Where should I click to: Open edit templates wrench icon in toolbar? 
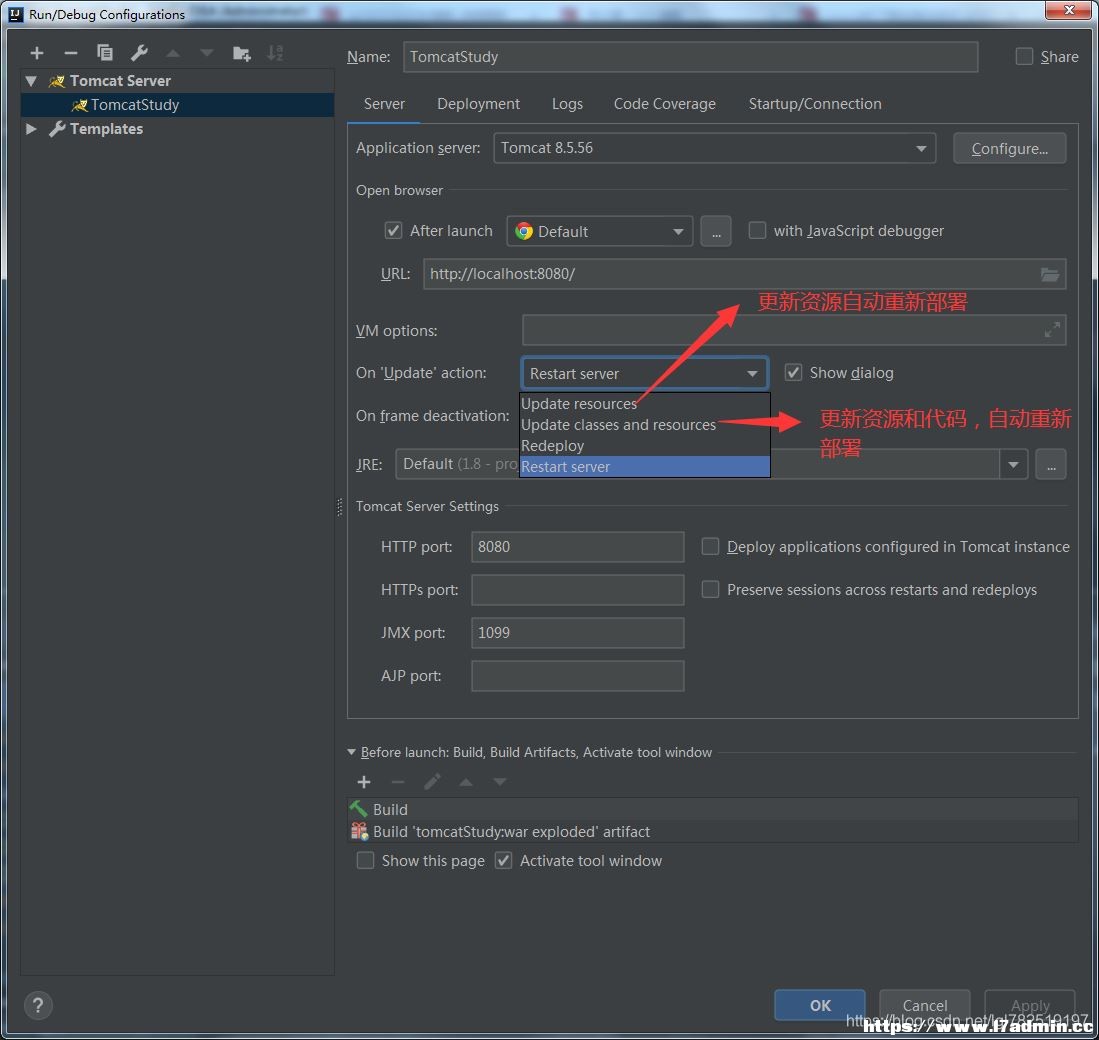pos(139,53)
